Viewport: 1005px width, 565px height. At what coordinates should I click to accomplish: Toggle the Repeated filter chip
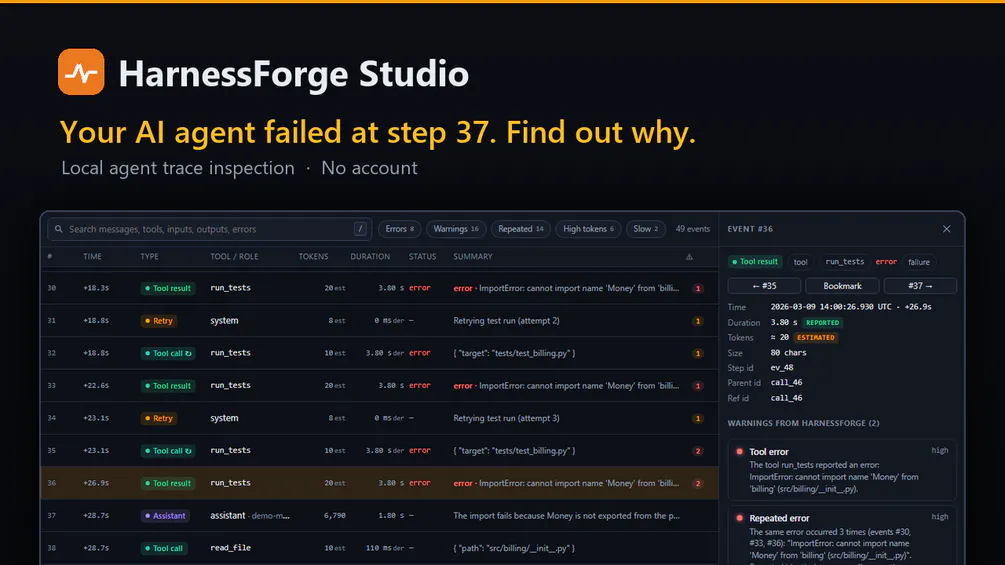(x=520, y=229)
